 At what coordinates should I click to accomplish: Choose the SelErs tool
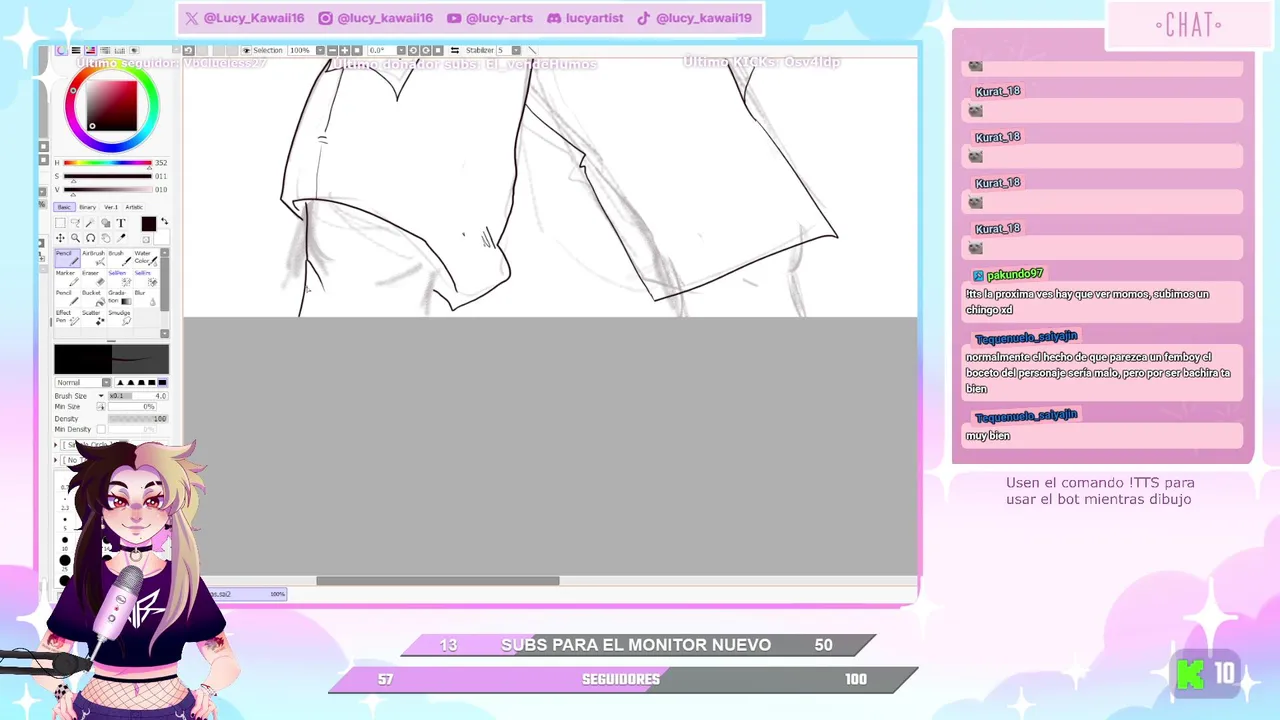tap(145, 278)
